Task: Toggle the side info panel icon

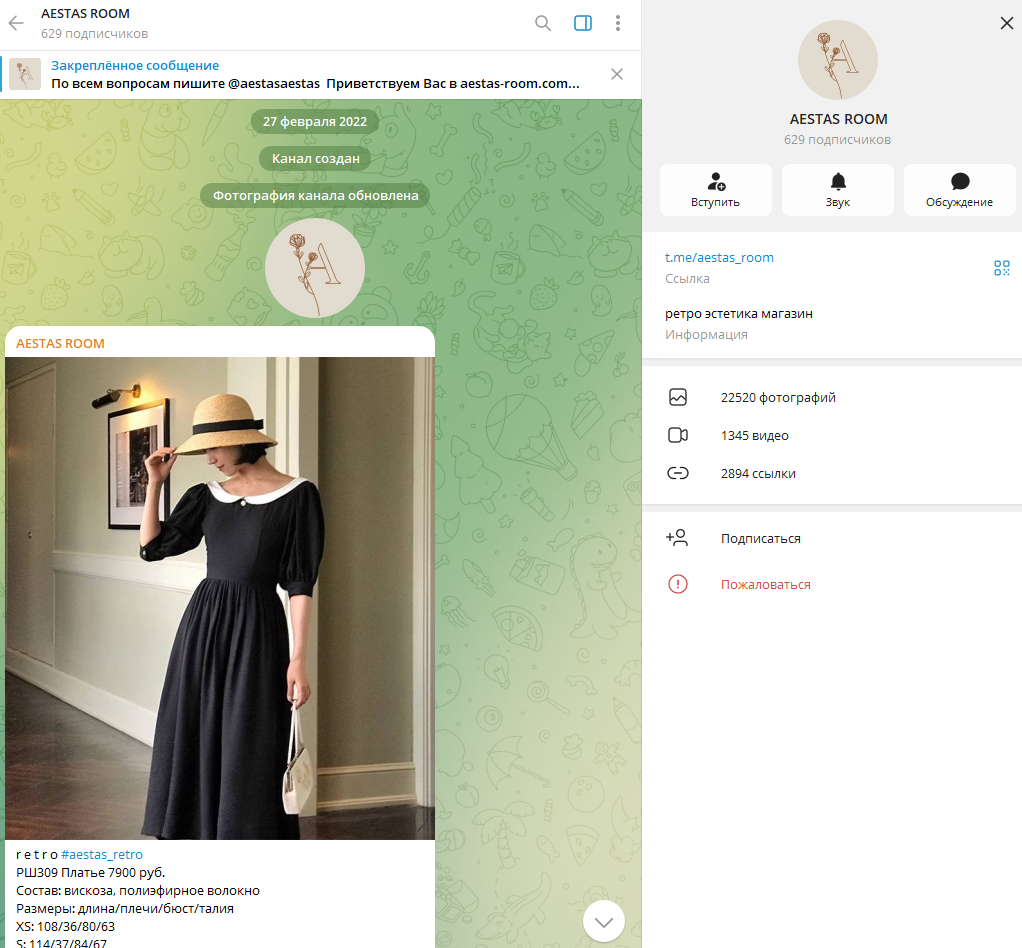Action: tap(583, 23)
